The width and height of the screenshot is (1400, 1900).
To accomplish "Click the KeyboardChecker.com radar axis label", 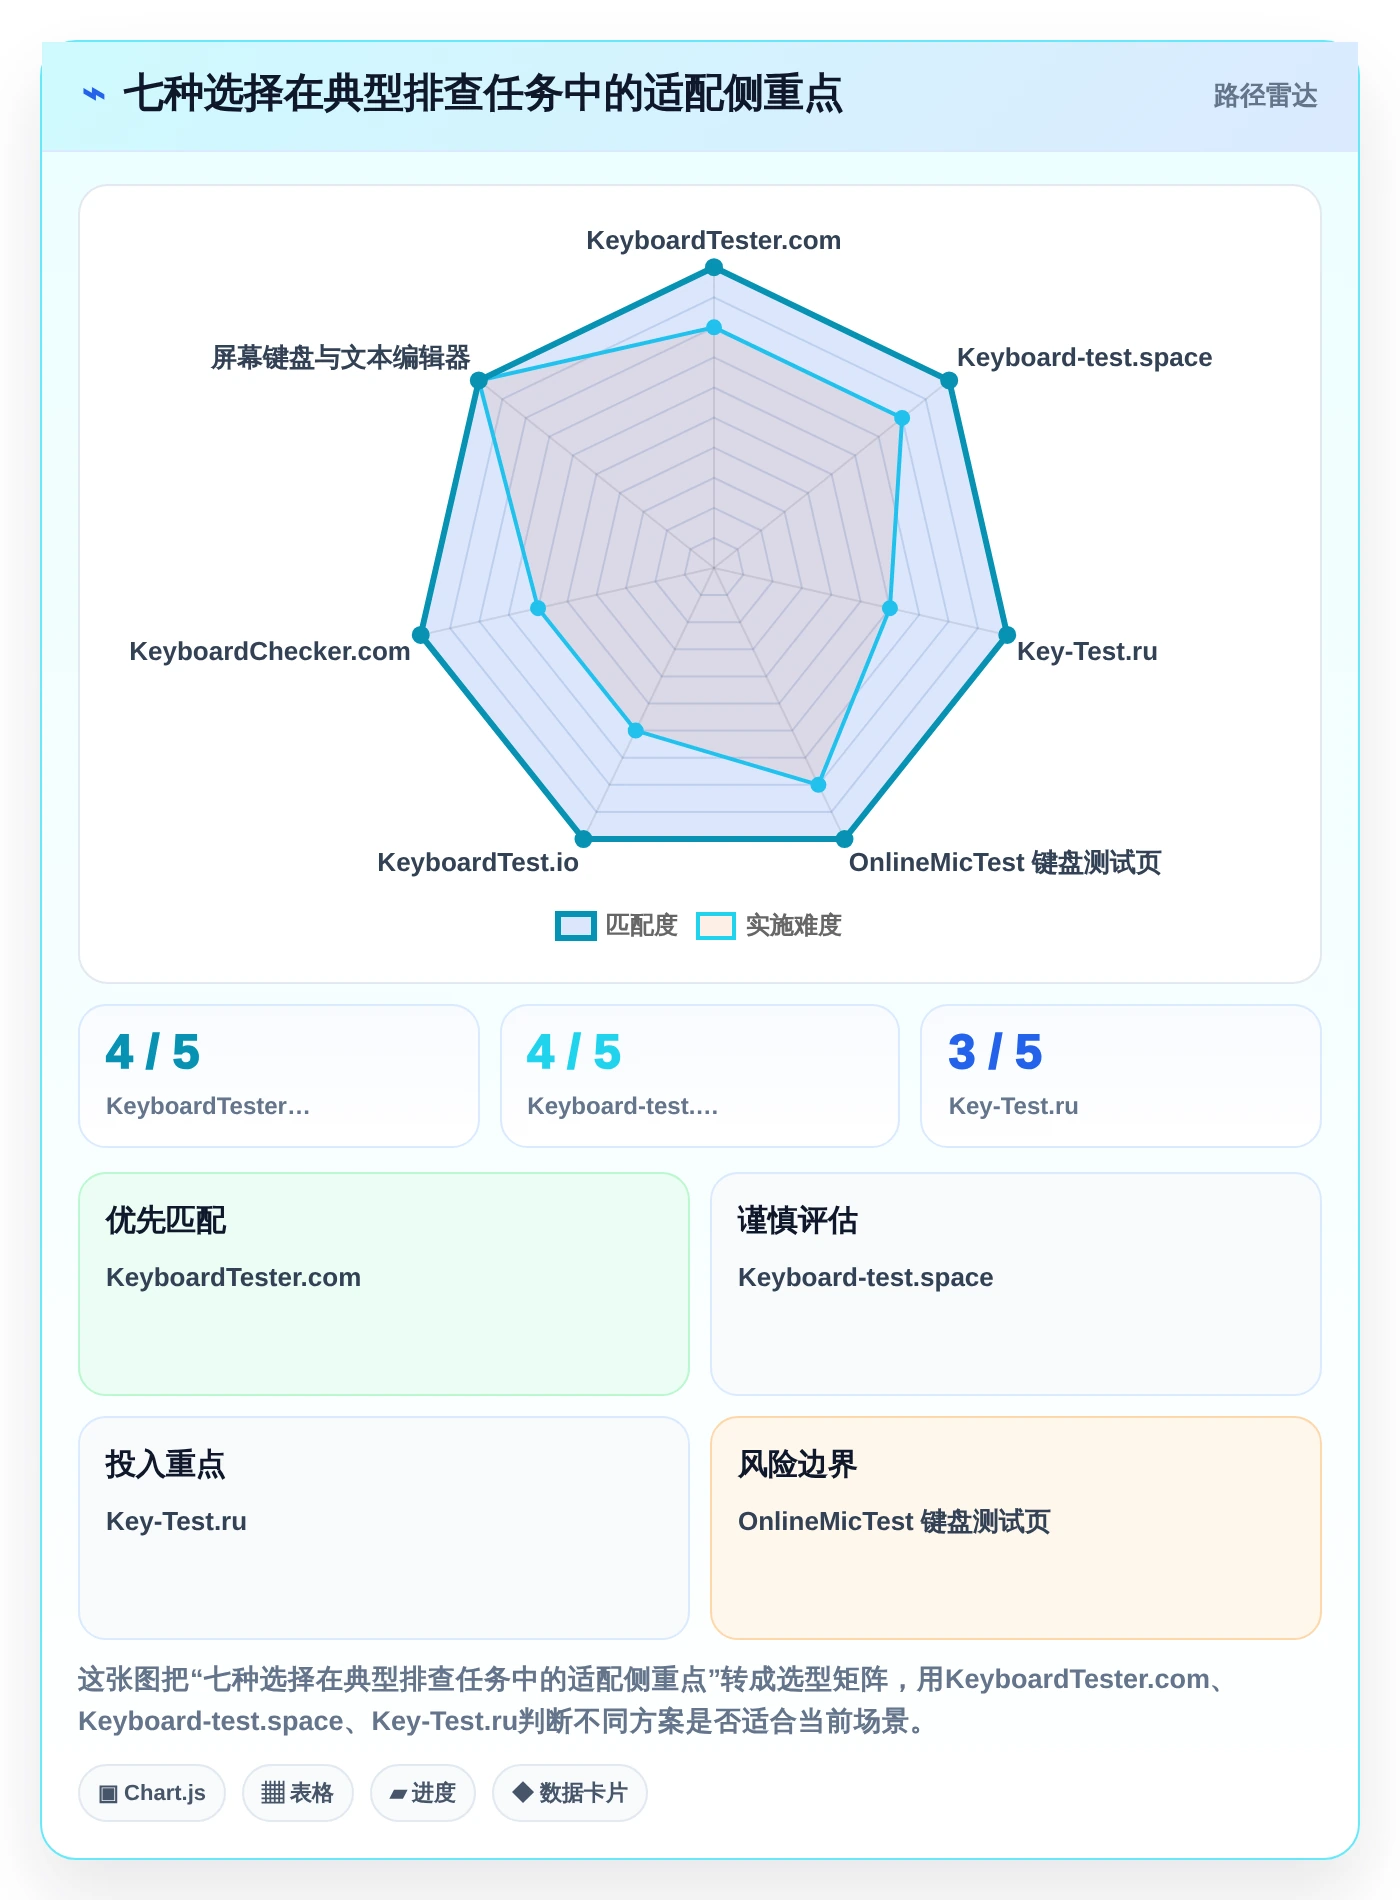I will [270, 652].
